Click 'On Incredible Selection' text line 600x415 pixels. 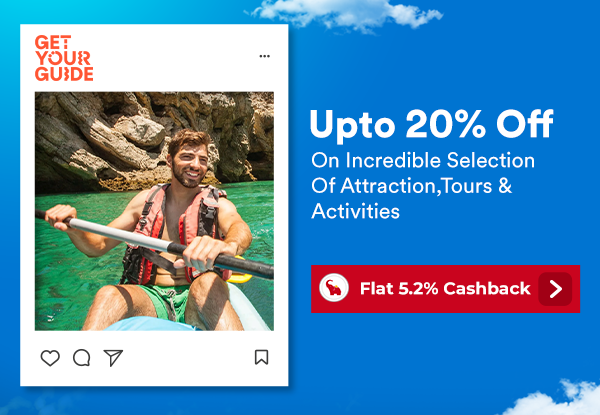coord(423,160)
